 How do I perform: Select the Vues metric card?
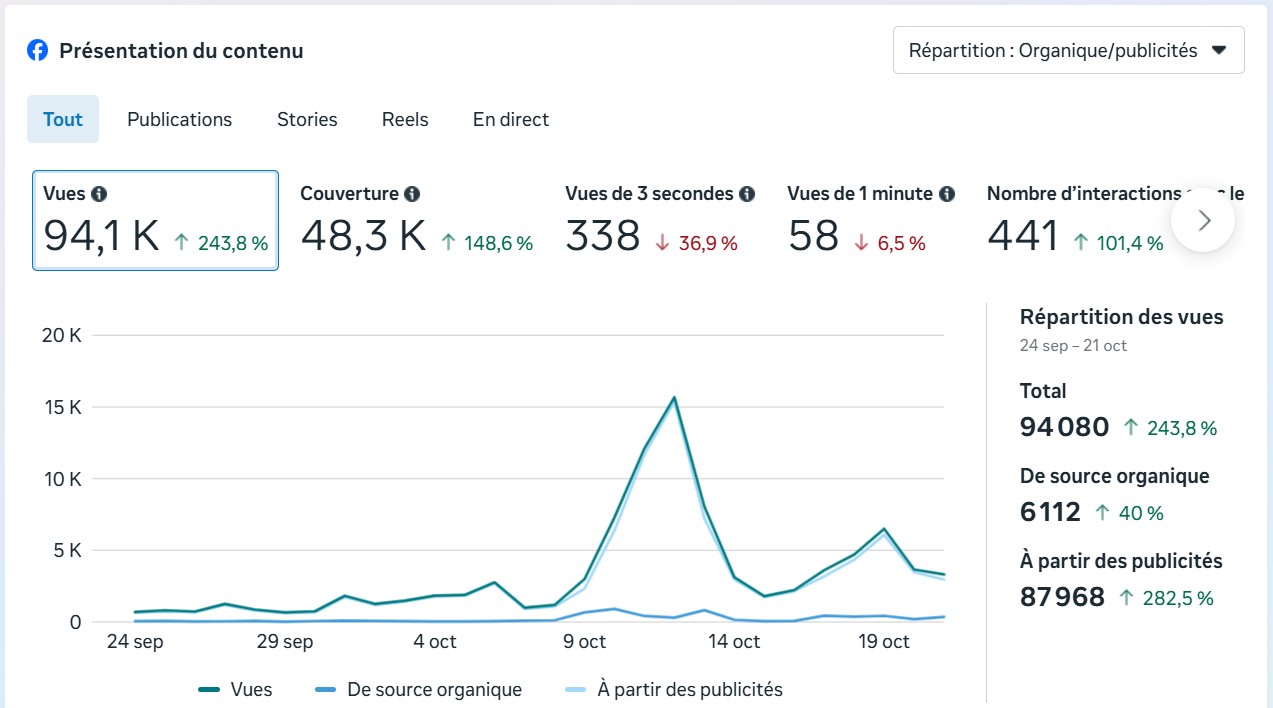[155, 221]
